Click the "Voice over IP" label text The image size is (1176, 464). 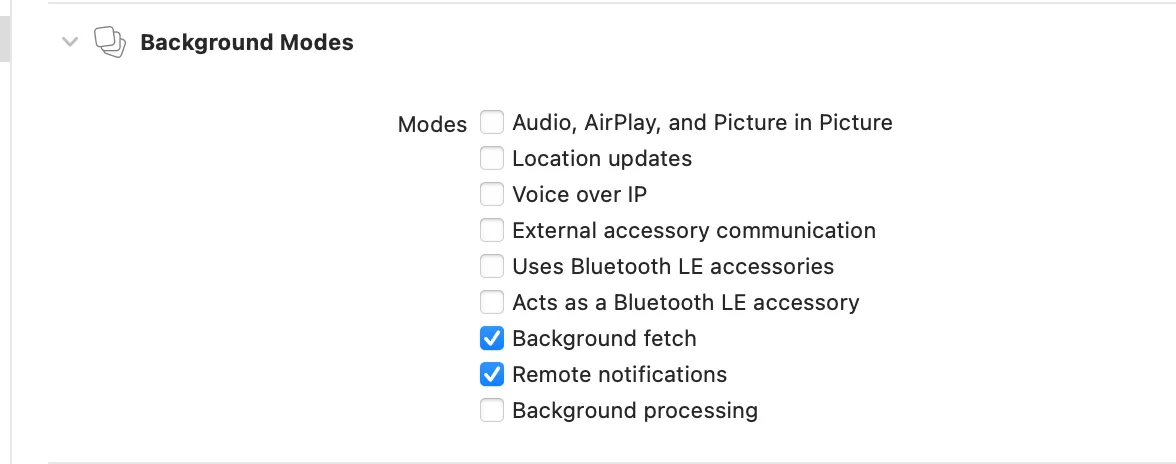click(x=579, y=195)
